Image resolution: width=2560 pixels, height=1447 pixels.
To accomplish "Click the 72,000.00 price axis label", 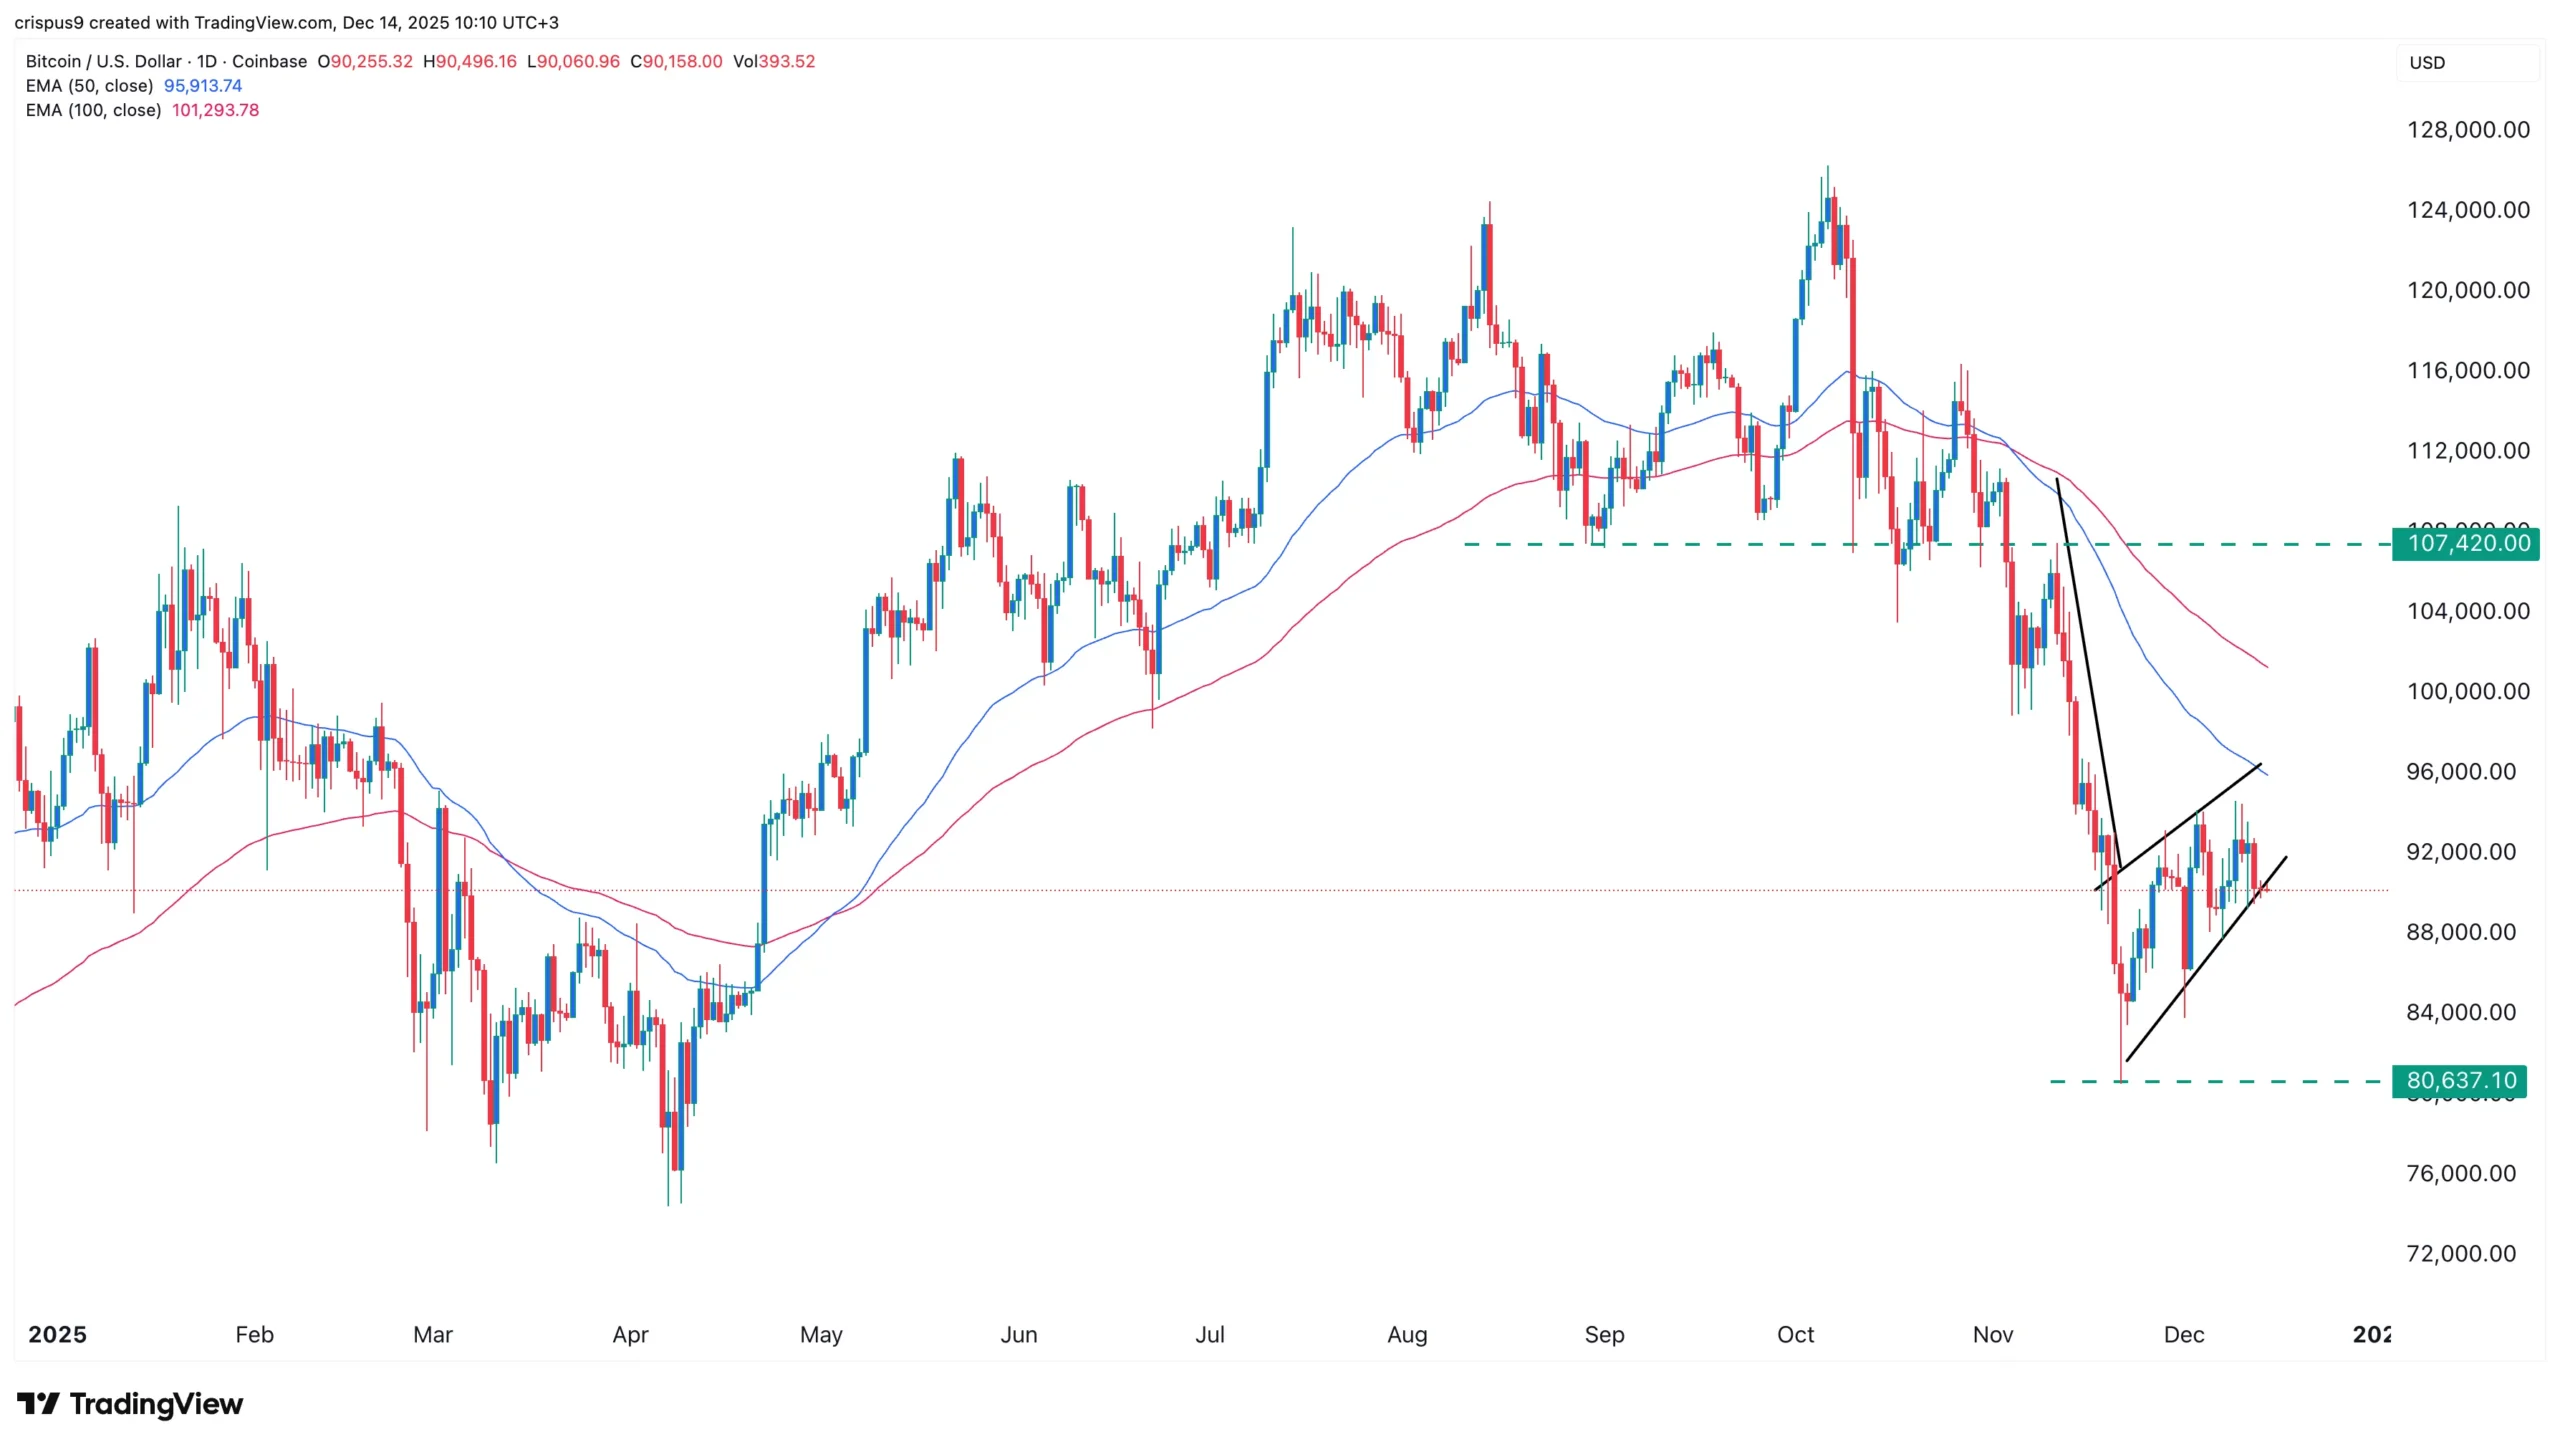I will (x=2460, y=1254).
